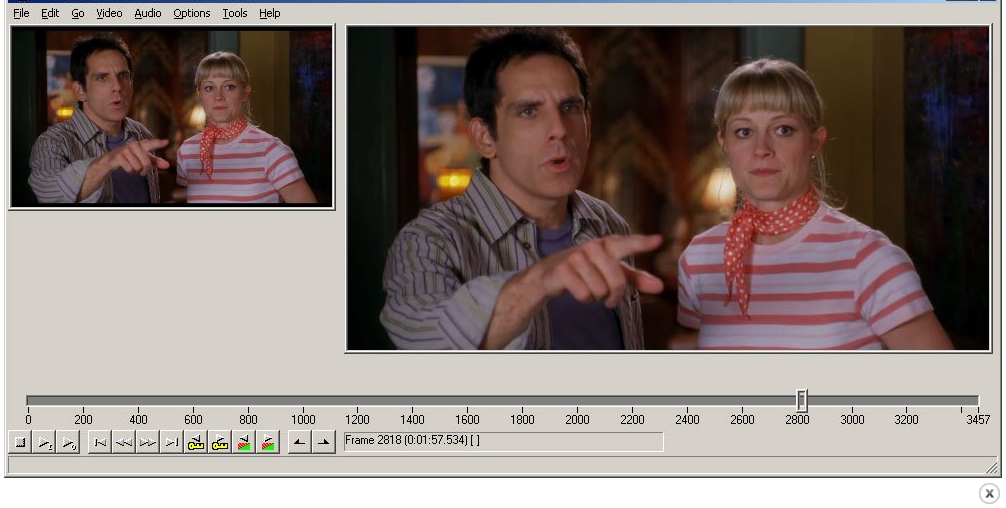Click the window resize grip corner

click(x=992, y=468)
